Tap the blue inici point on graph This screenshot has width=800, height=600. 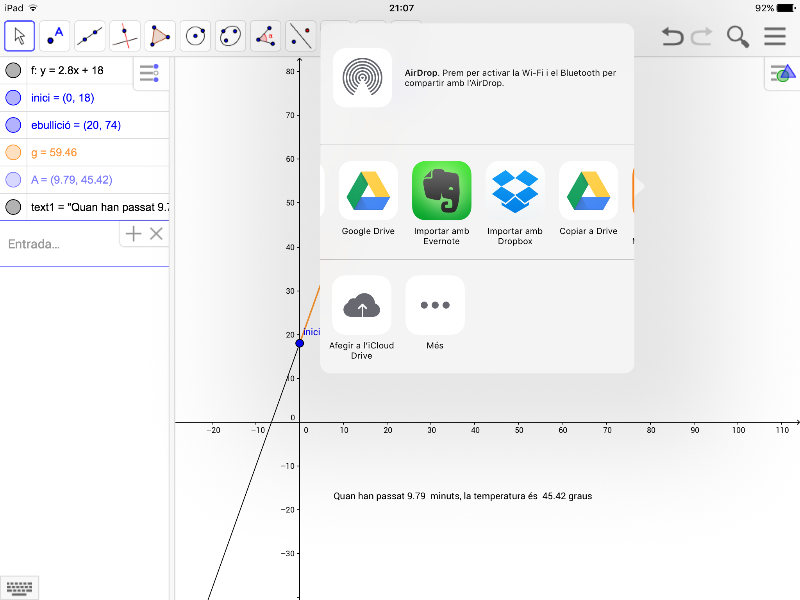pyautogui.click(x=299, y=343)
